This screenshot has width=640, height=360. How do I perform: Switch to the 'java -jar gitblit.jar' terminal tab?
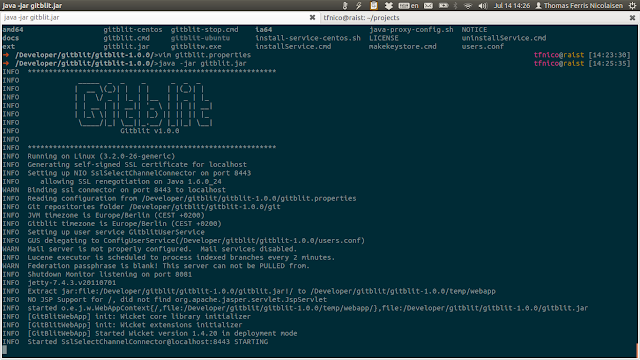coord(159,18)
